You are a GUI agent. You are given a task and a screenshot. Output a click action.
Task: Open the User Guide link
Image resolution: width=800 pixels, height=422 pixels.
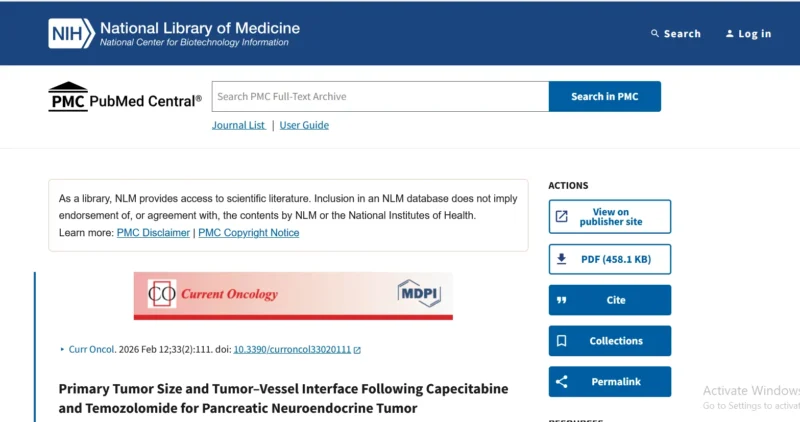[304, 125]
